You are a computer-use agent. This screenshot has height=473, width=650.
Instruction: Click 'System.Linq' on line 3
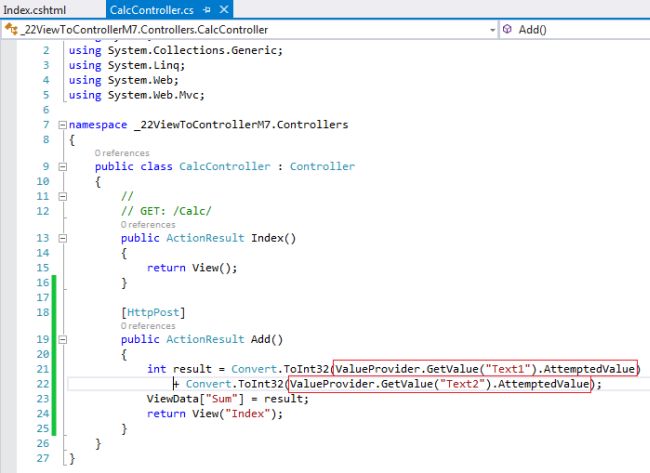pyautogui.click(x=143, y=65)
